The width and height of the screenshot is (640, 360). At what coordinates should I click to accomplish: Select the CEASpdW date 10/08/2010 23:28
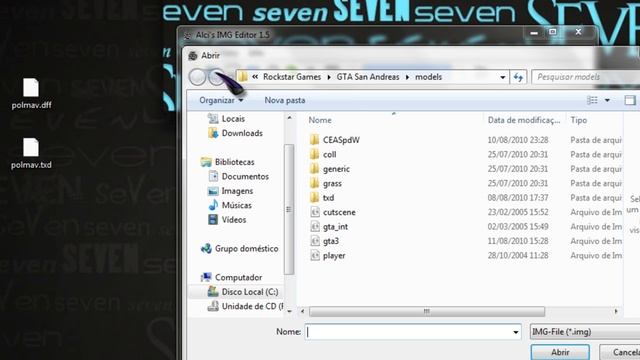tap(518, 140)
